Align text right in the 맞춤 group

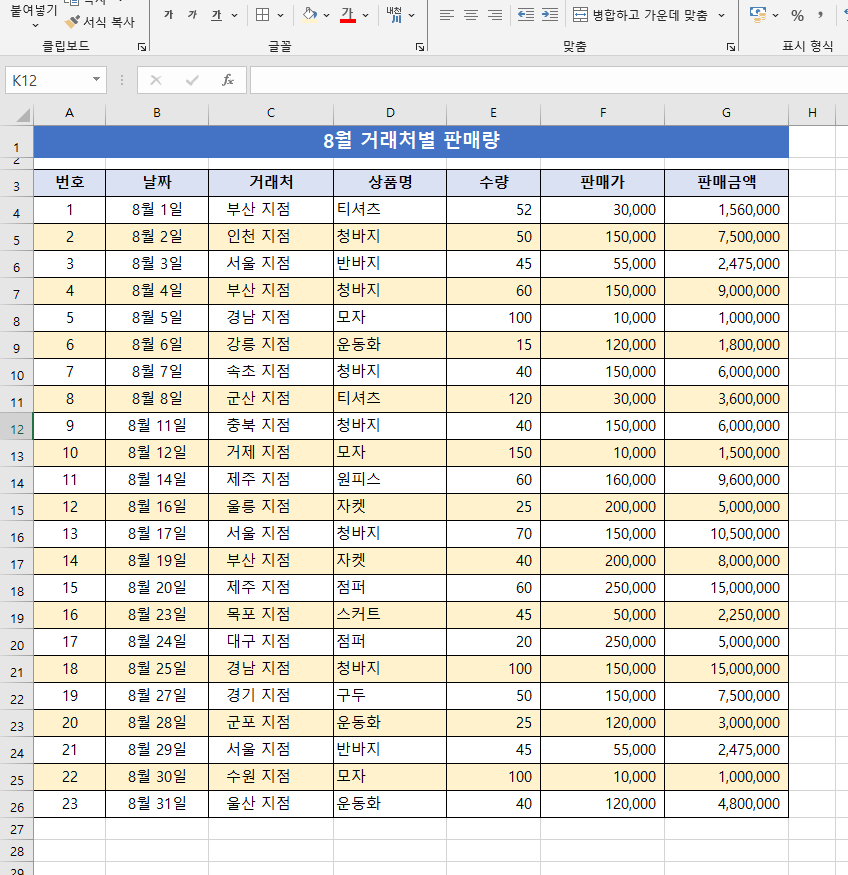point(495,15)
